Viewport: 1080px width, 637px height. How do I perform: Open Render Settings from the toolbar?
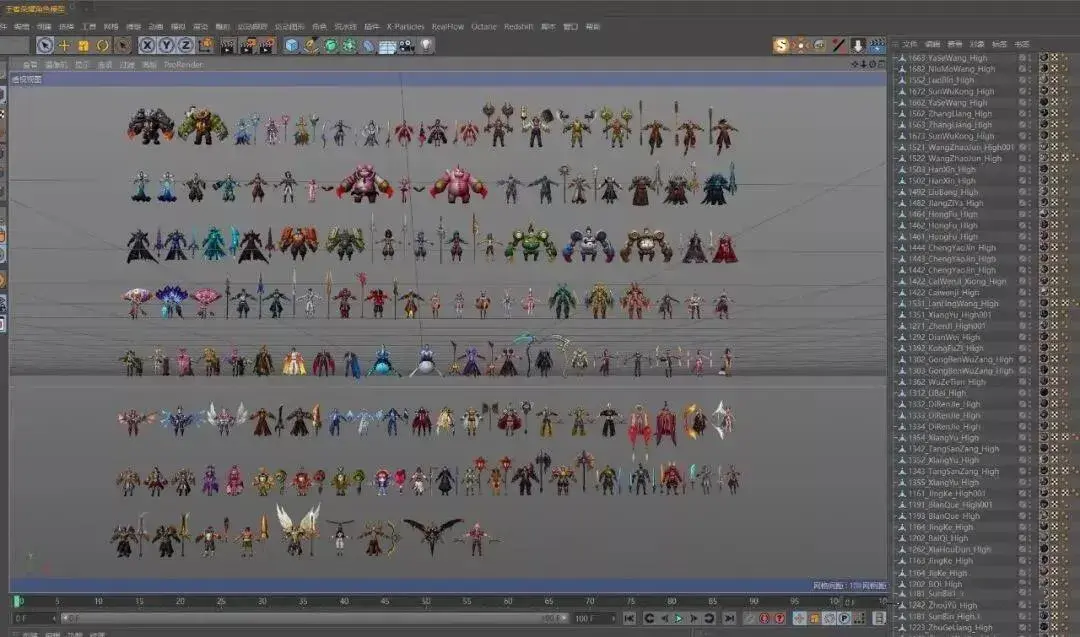pos(266,44)
